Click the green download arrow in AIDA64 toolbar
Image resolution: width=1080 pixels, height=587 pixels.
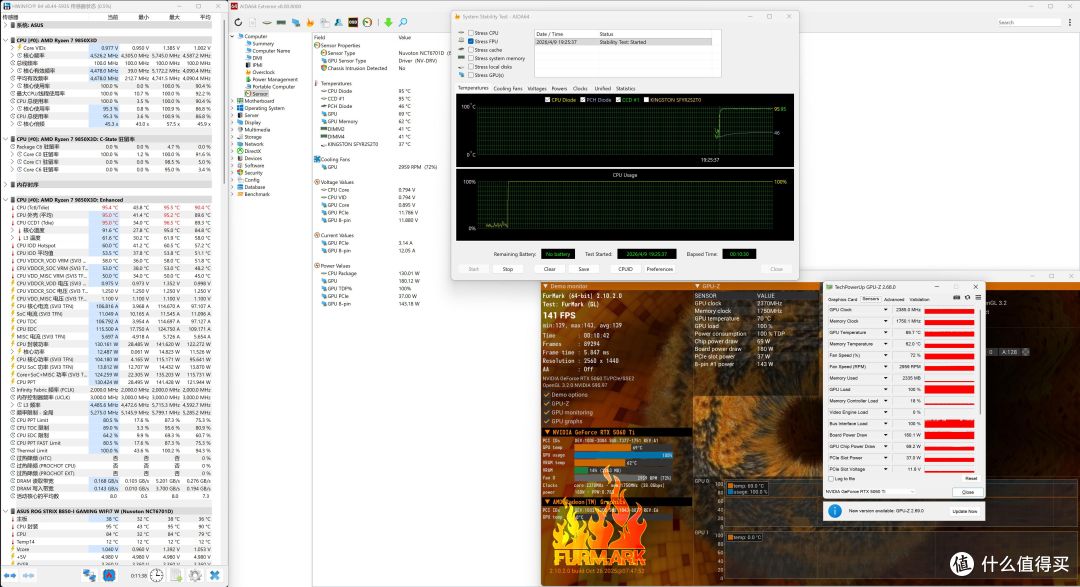tap(388, 23)
